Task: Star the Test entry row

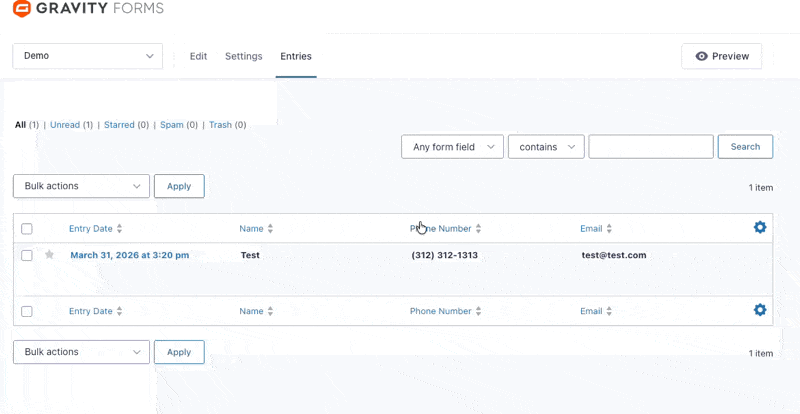Action: coord(49,254)
